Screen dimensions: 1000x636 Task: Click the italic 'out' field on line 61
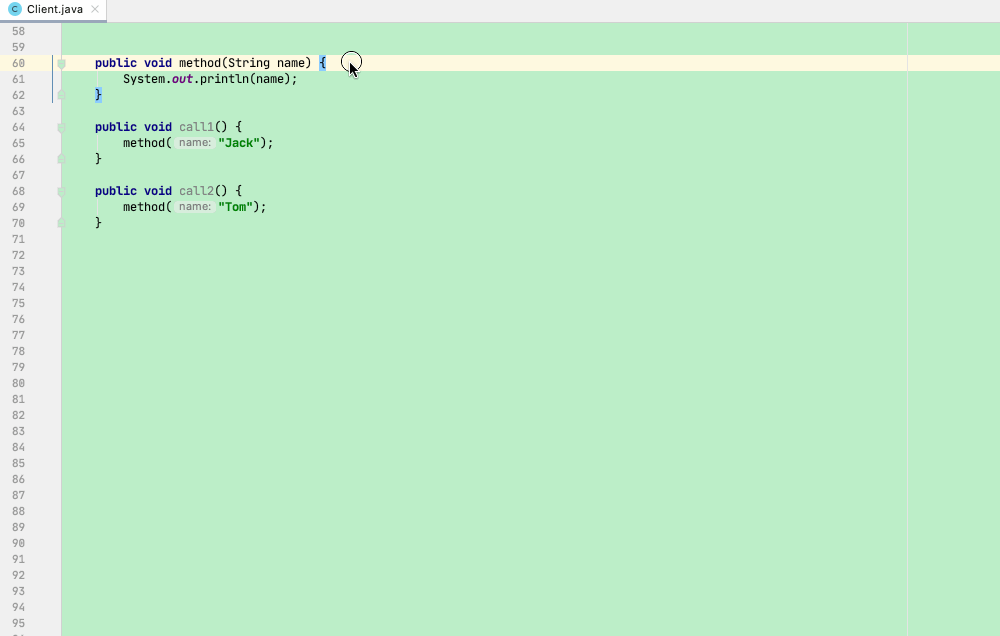(x=182, y=79)
